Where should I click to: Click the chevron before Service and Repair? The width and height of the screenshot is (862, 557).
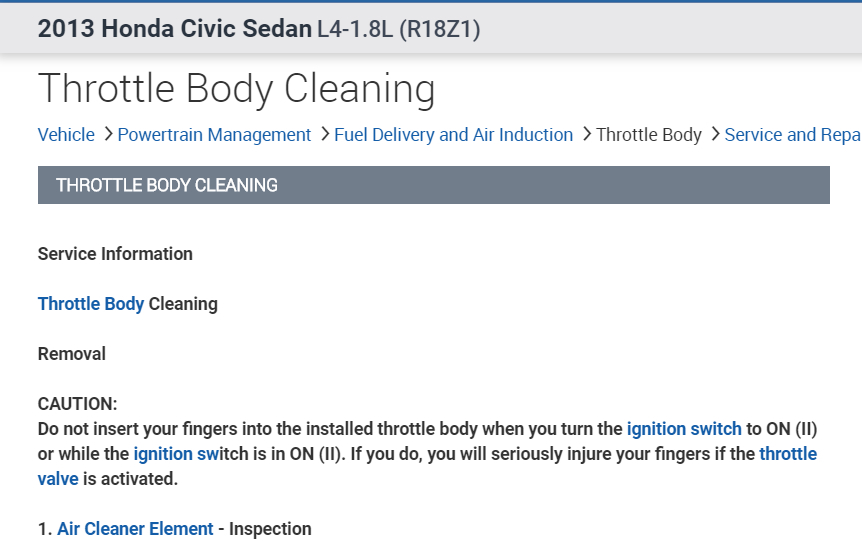[x=714, y=134]
